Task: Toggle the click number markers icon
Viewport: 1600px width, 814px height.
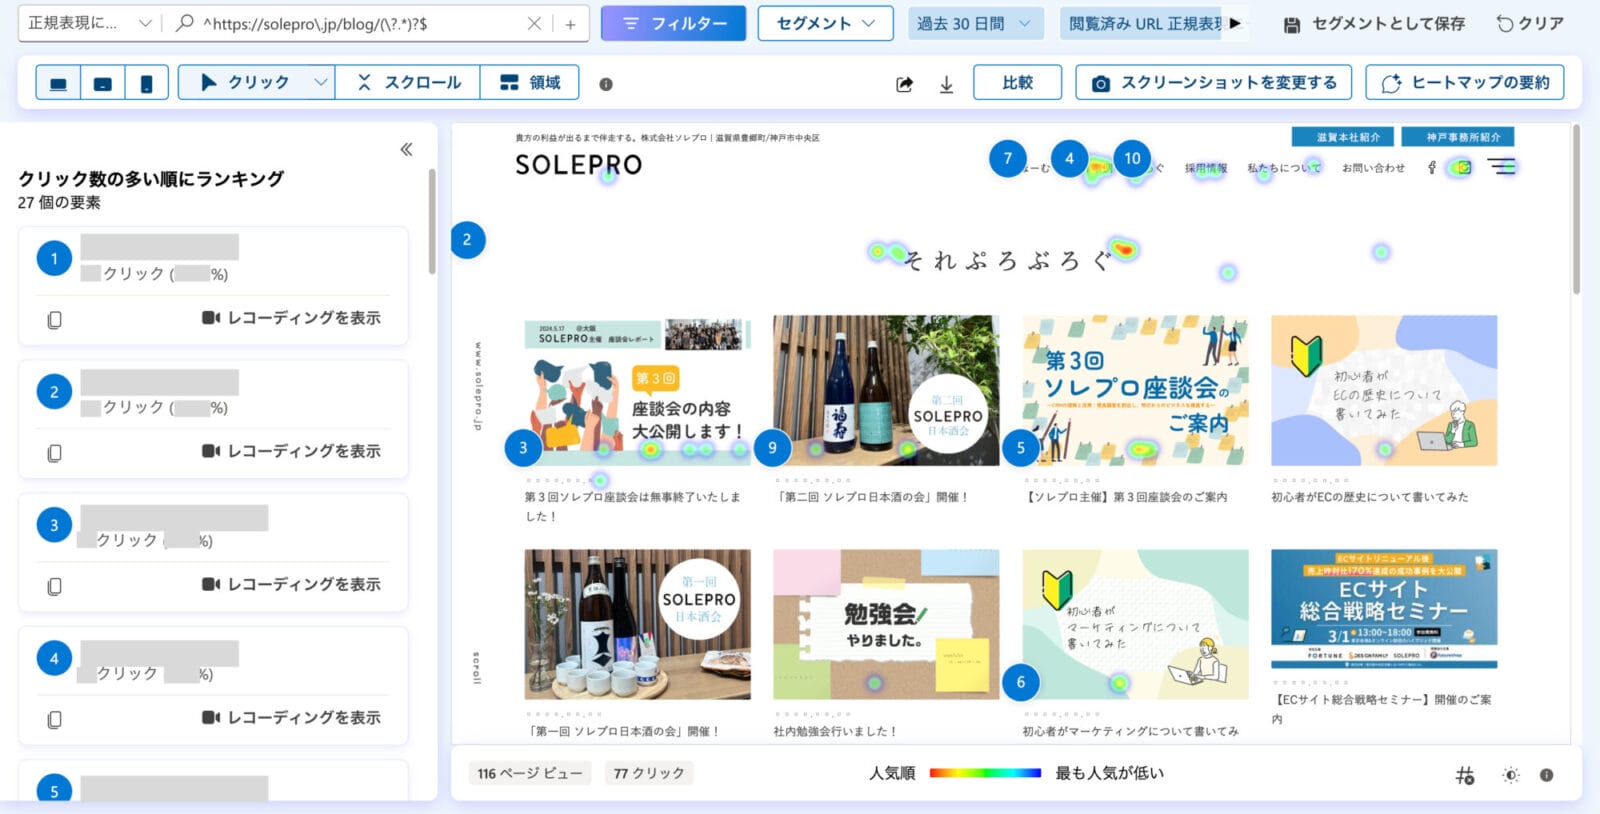Action: [x=1465, y=775]
